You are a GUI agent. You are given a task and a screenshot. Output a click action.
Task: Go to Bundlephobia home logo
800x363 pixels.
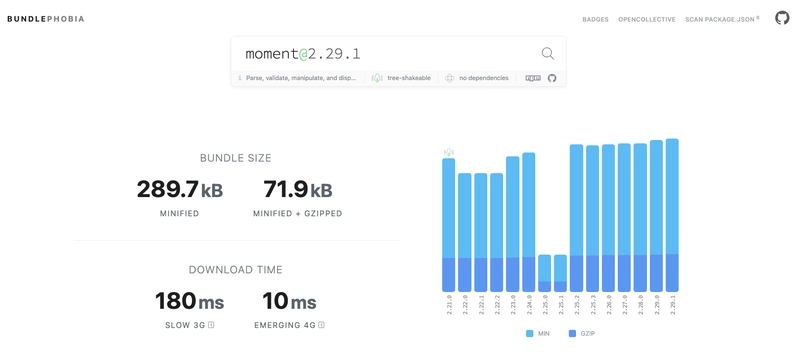pos(46,19)
